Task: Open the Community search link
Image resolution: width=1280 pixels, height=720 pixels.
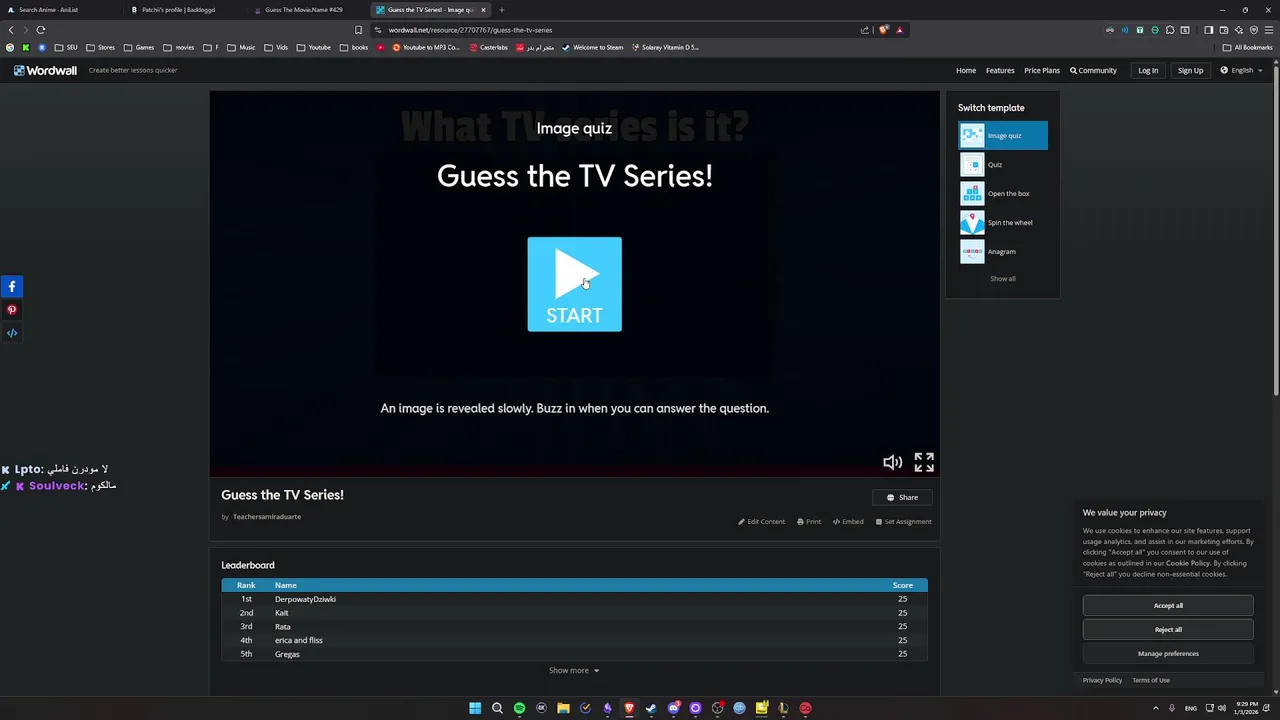Action: tap(1093, 70)
